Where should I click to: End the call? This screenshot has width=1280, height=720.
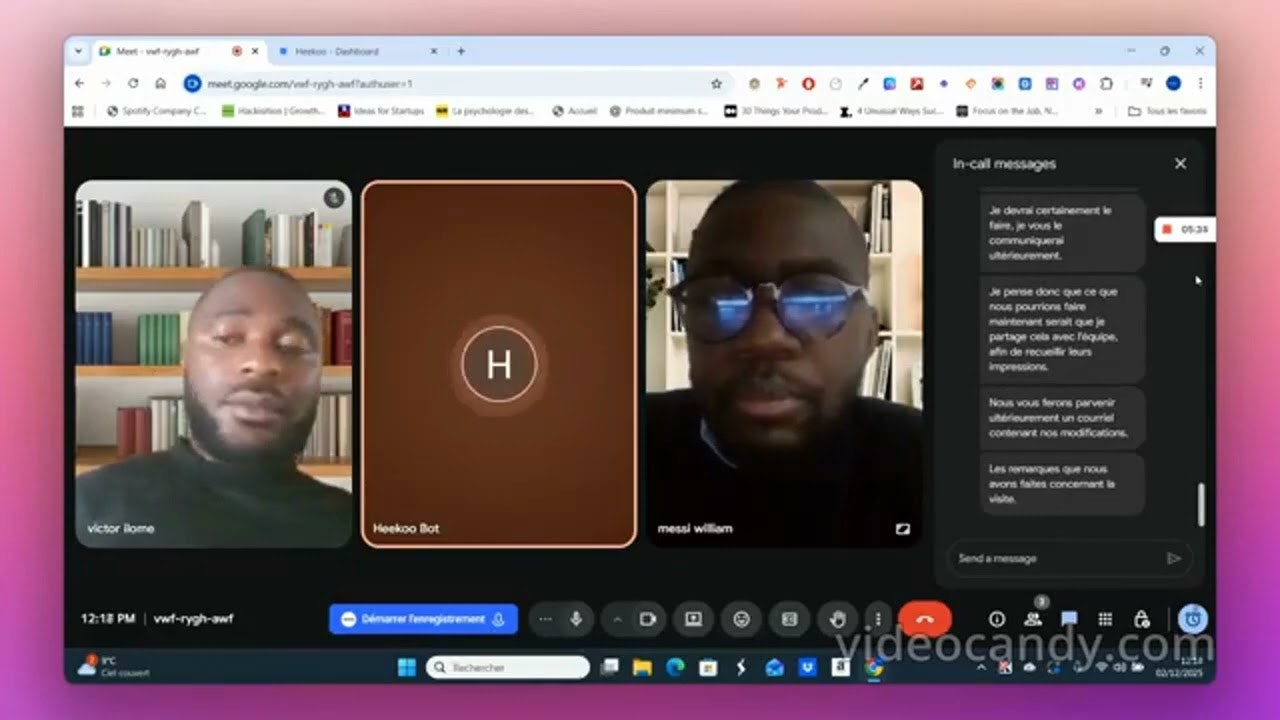pyautogui.click(x=925, y=619)
